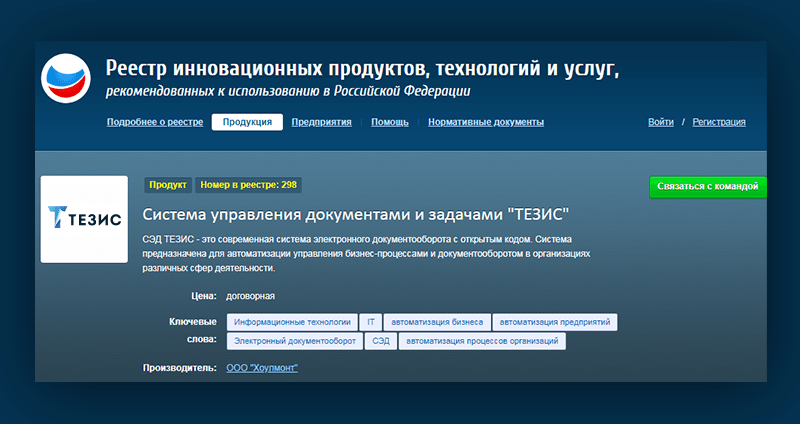Click the Цена: label
Image resolution: width=800 pixels, height=424 pixels.
point(204,296)
